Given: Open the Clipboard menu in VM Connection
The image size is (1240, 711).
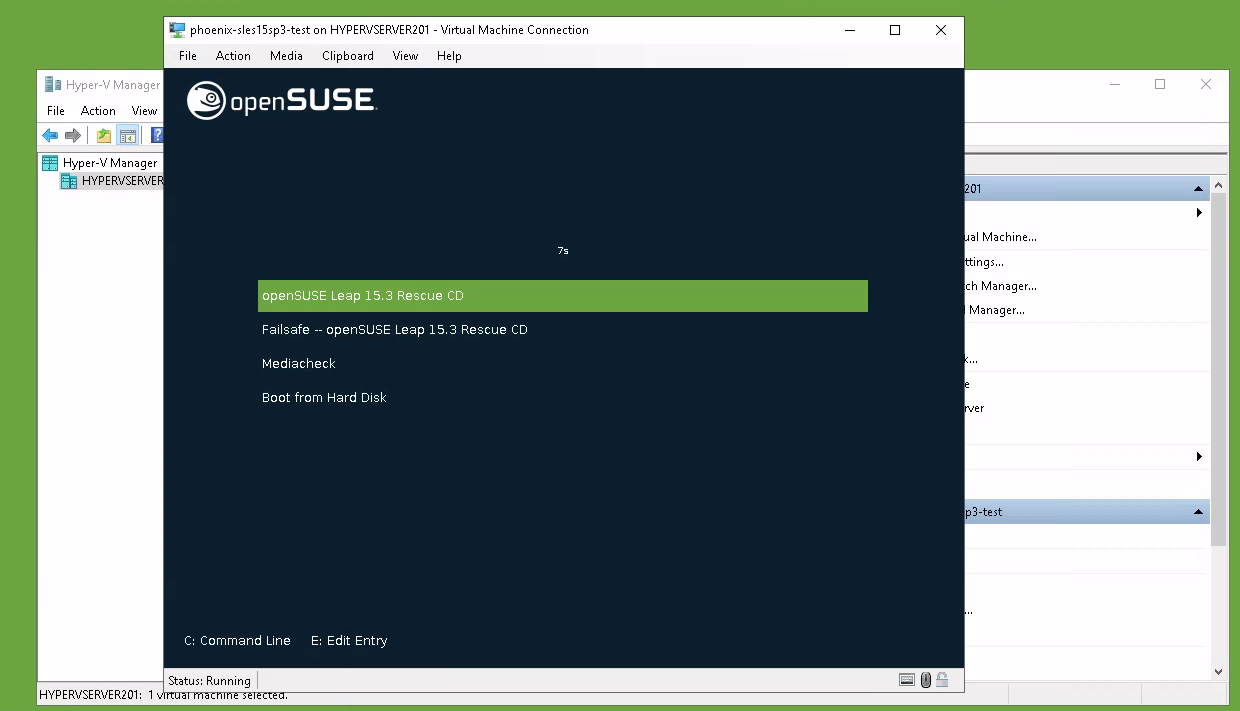Looking at the screenshot, I should coord(347,56).
